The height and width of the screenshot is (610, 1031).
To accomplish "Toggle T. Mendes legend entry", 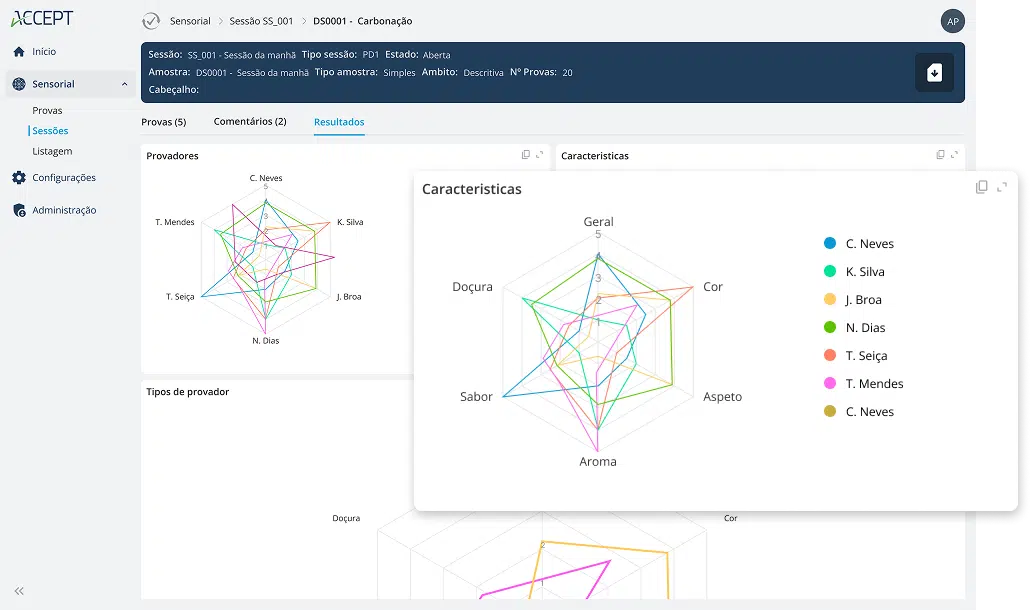I will point(863,384).
